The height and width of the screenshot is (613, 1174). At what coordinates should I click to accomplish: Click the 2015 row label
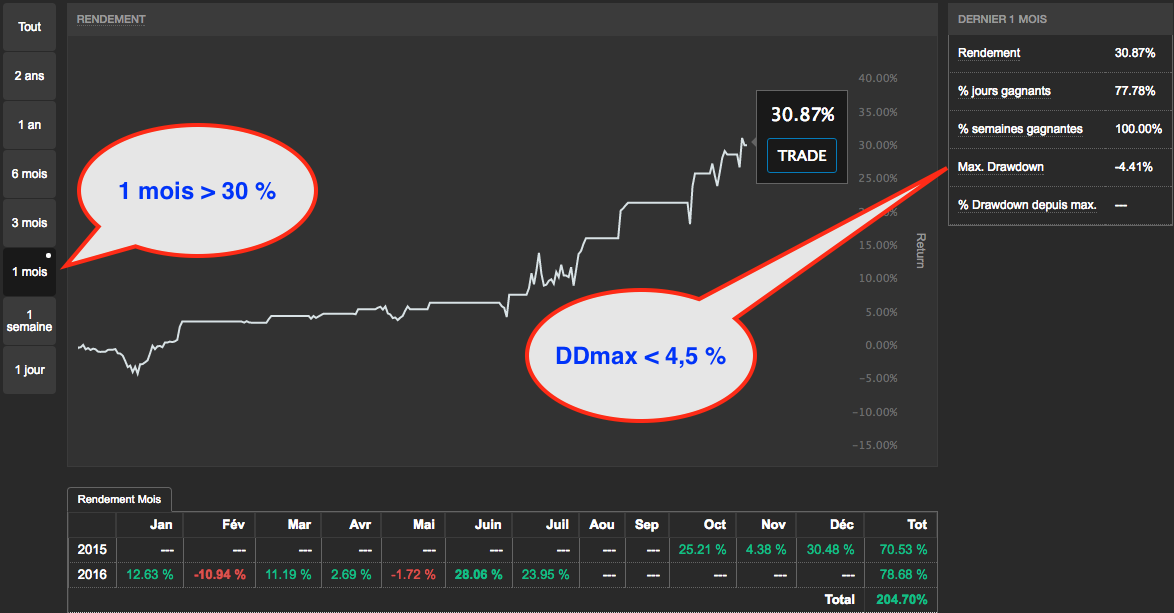click(92, 549)
